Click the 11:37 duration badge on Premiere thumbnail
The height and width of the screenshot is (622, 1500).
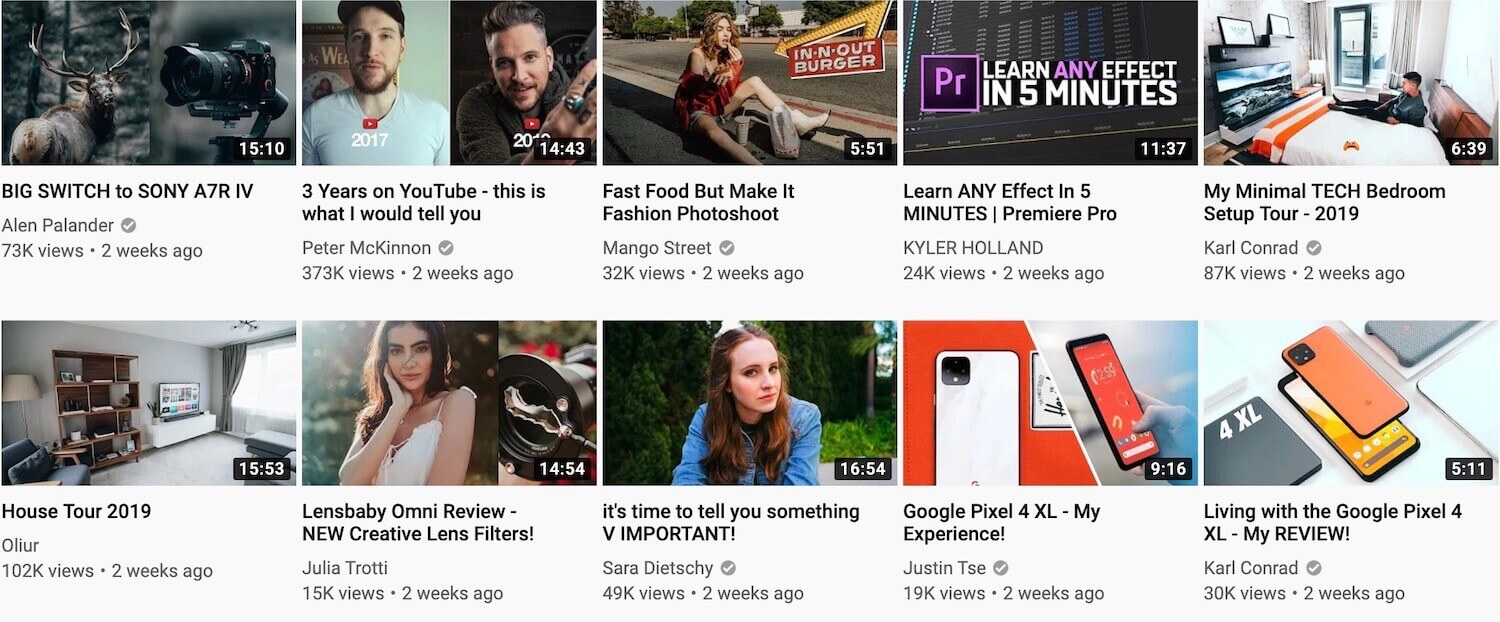pos(1162,149)
